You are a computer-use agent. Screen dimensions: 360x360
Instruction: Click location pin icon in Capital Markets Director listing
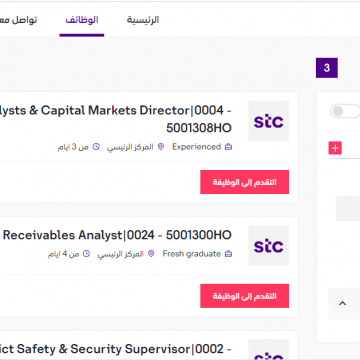click(x=161, y=147)
